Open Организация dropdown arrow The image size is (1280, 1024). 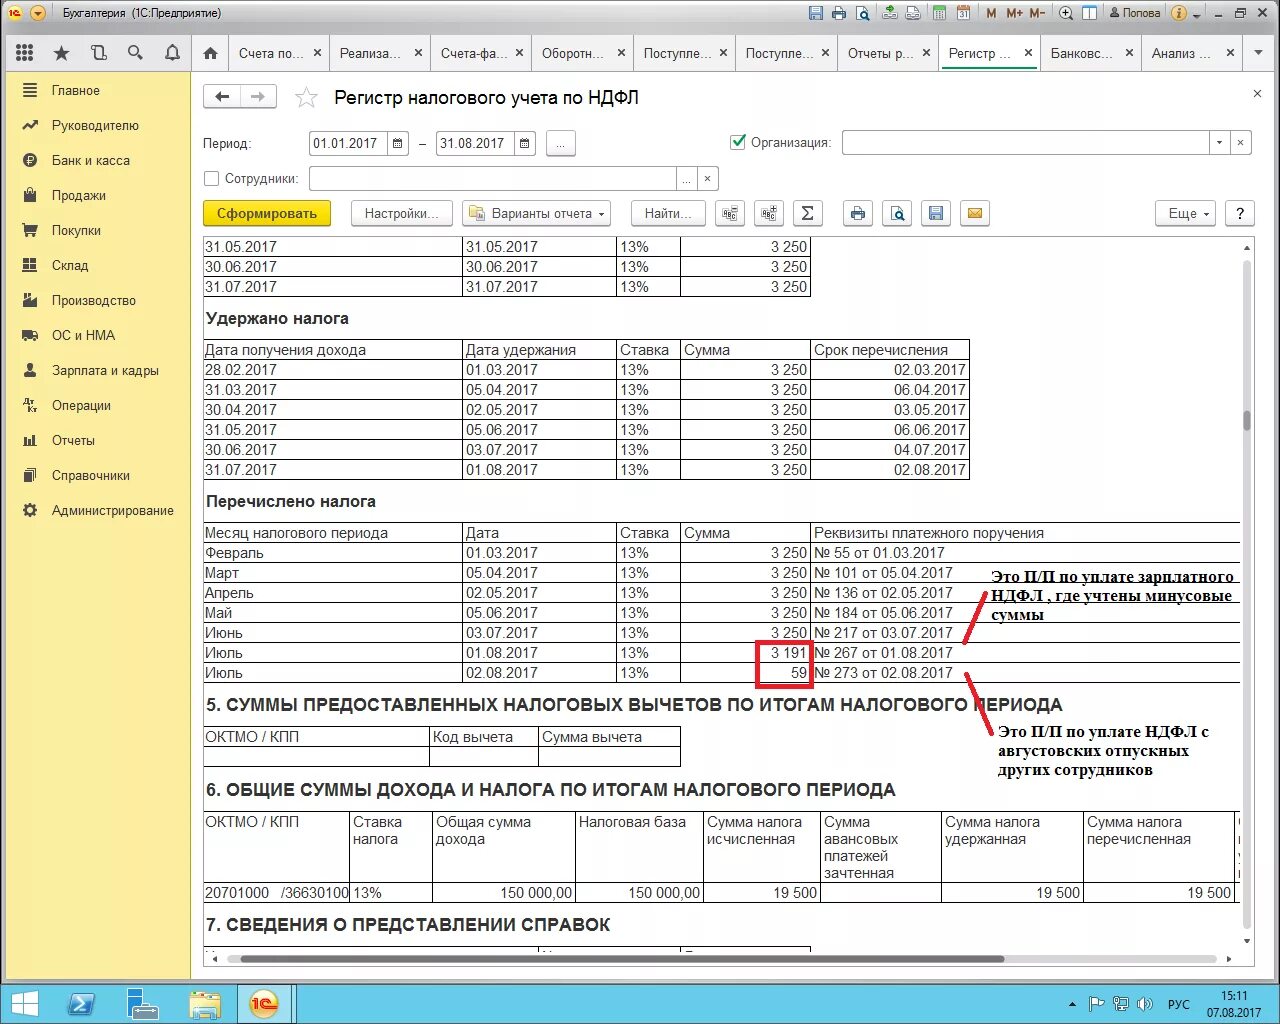point(1219,143)
